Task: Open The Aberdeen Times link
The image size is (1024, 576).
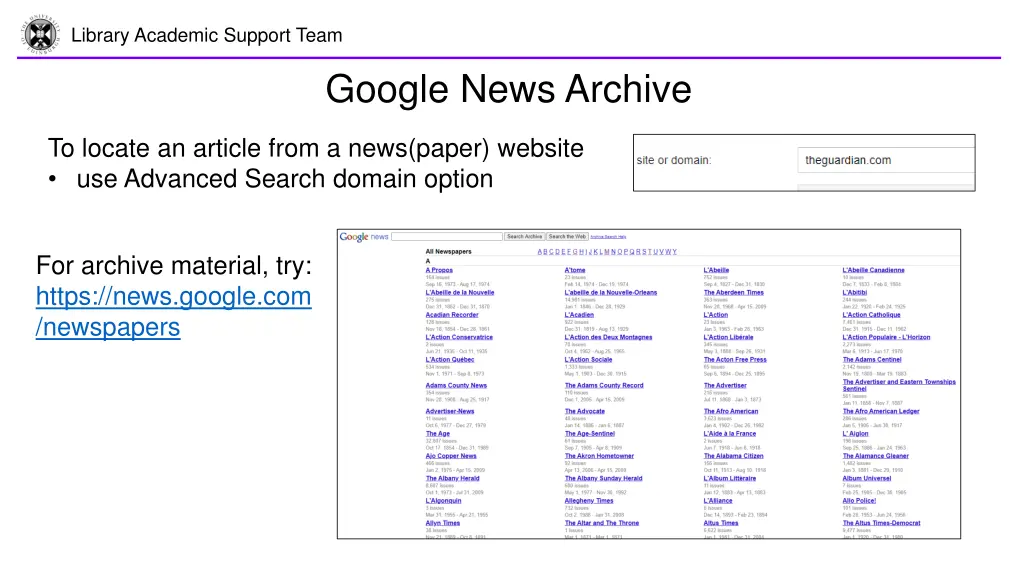Action: (733, 293)
